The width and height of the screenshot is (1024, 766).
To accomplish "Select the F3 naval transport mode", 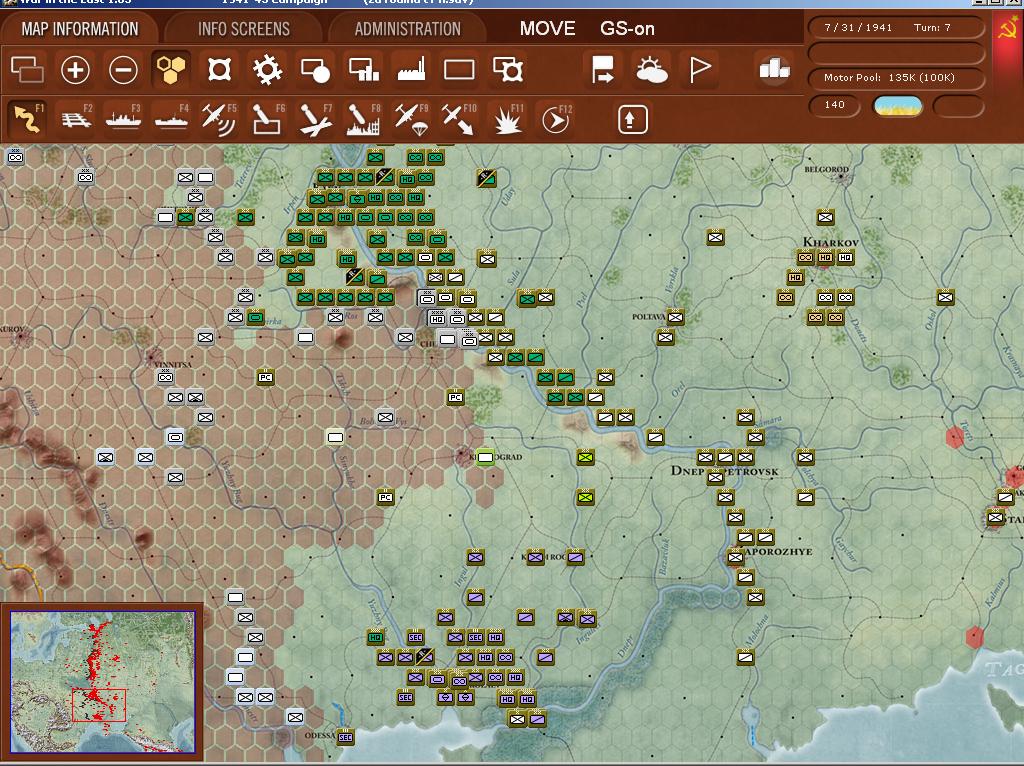I will click(123, 119).
